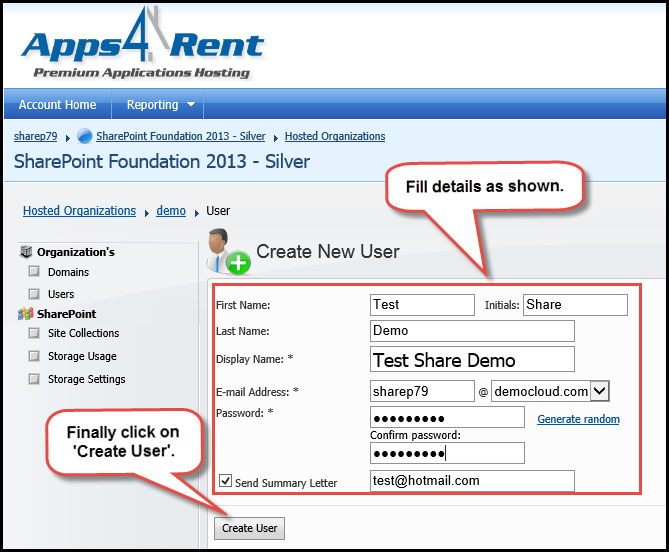This screenshot has width=669, height=552.
Task: Click the Display Name field
Action: pyautogui.click(x=472, y=359)
